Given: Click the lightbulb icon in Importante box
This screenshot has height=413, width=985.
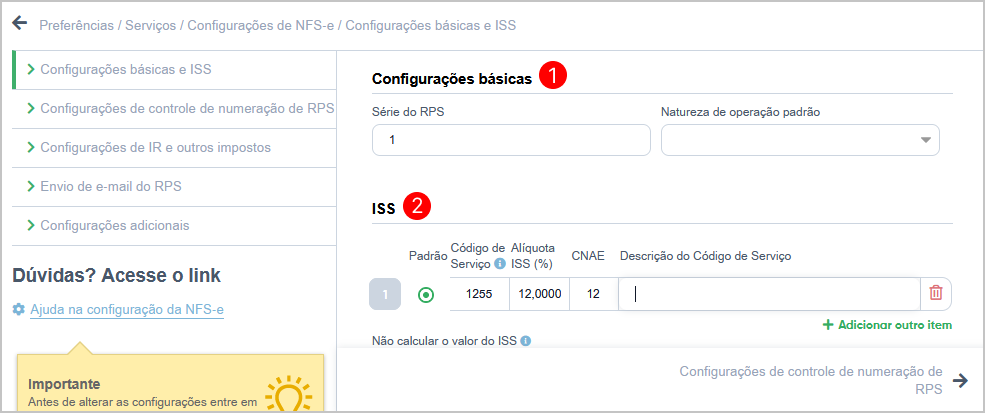Looking at the screenshot, I should coord(288,394).
